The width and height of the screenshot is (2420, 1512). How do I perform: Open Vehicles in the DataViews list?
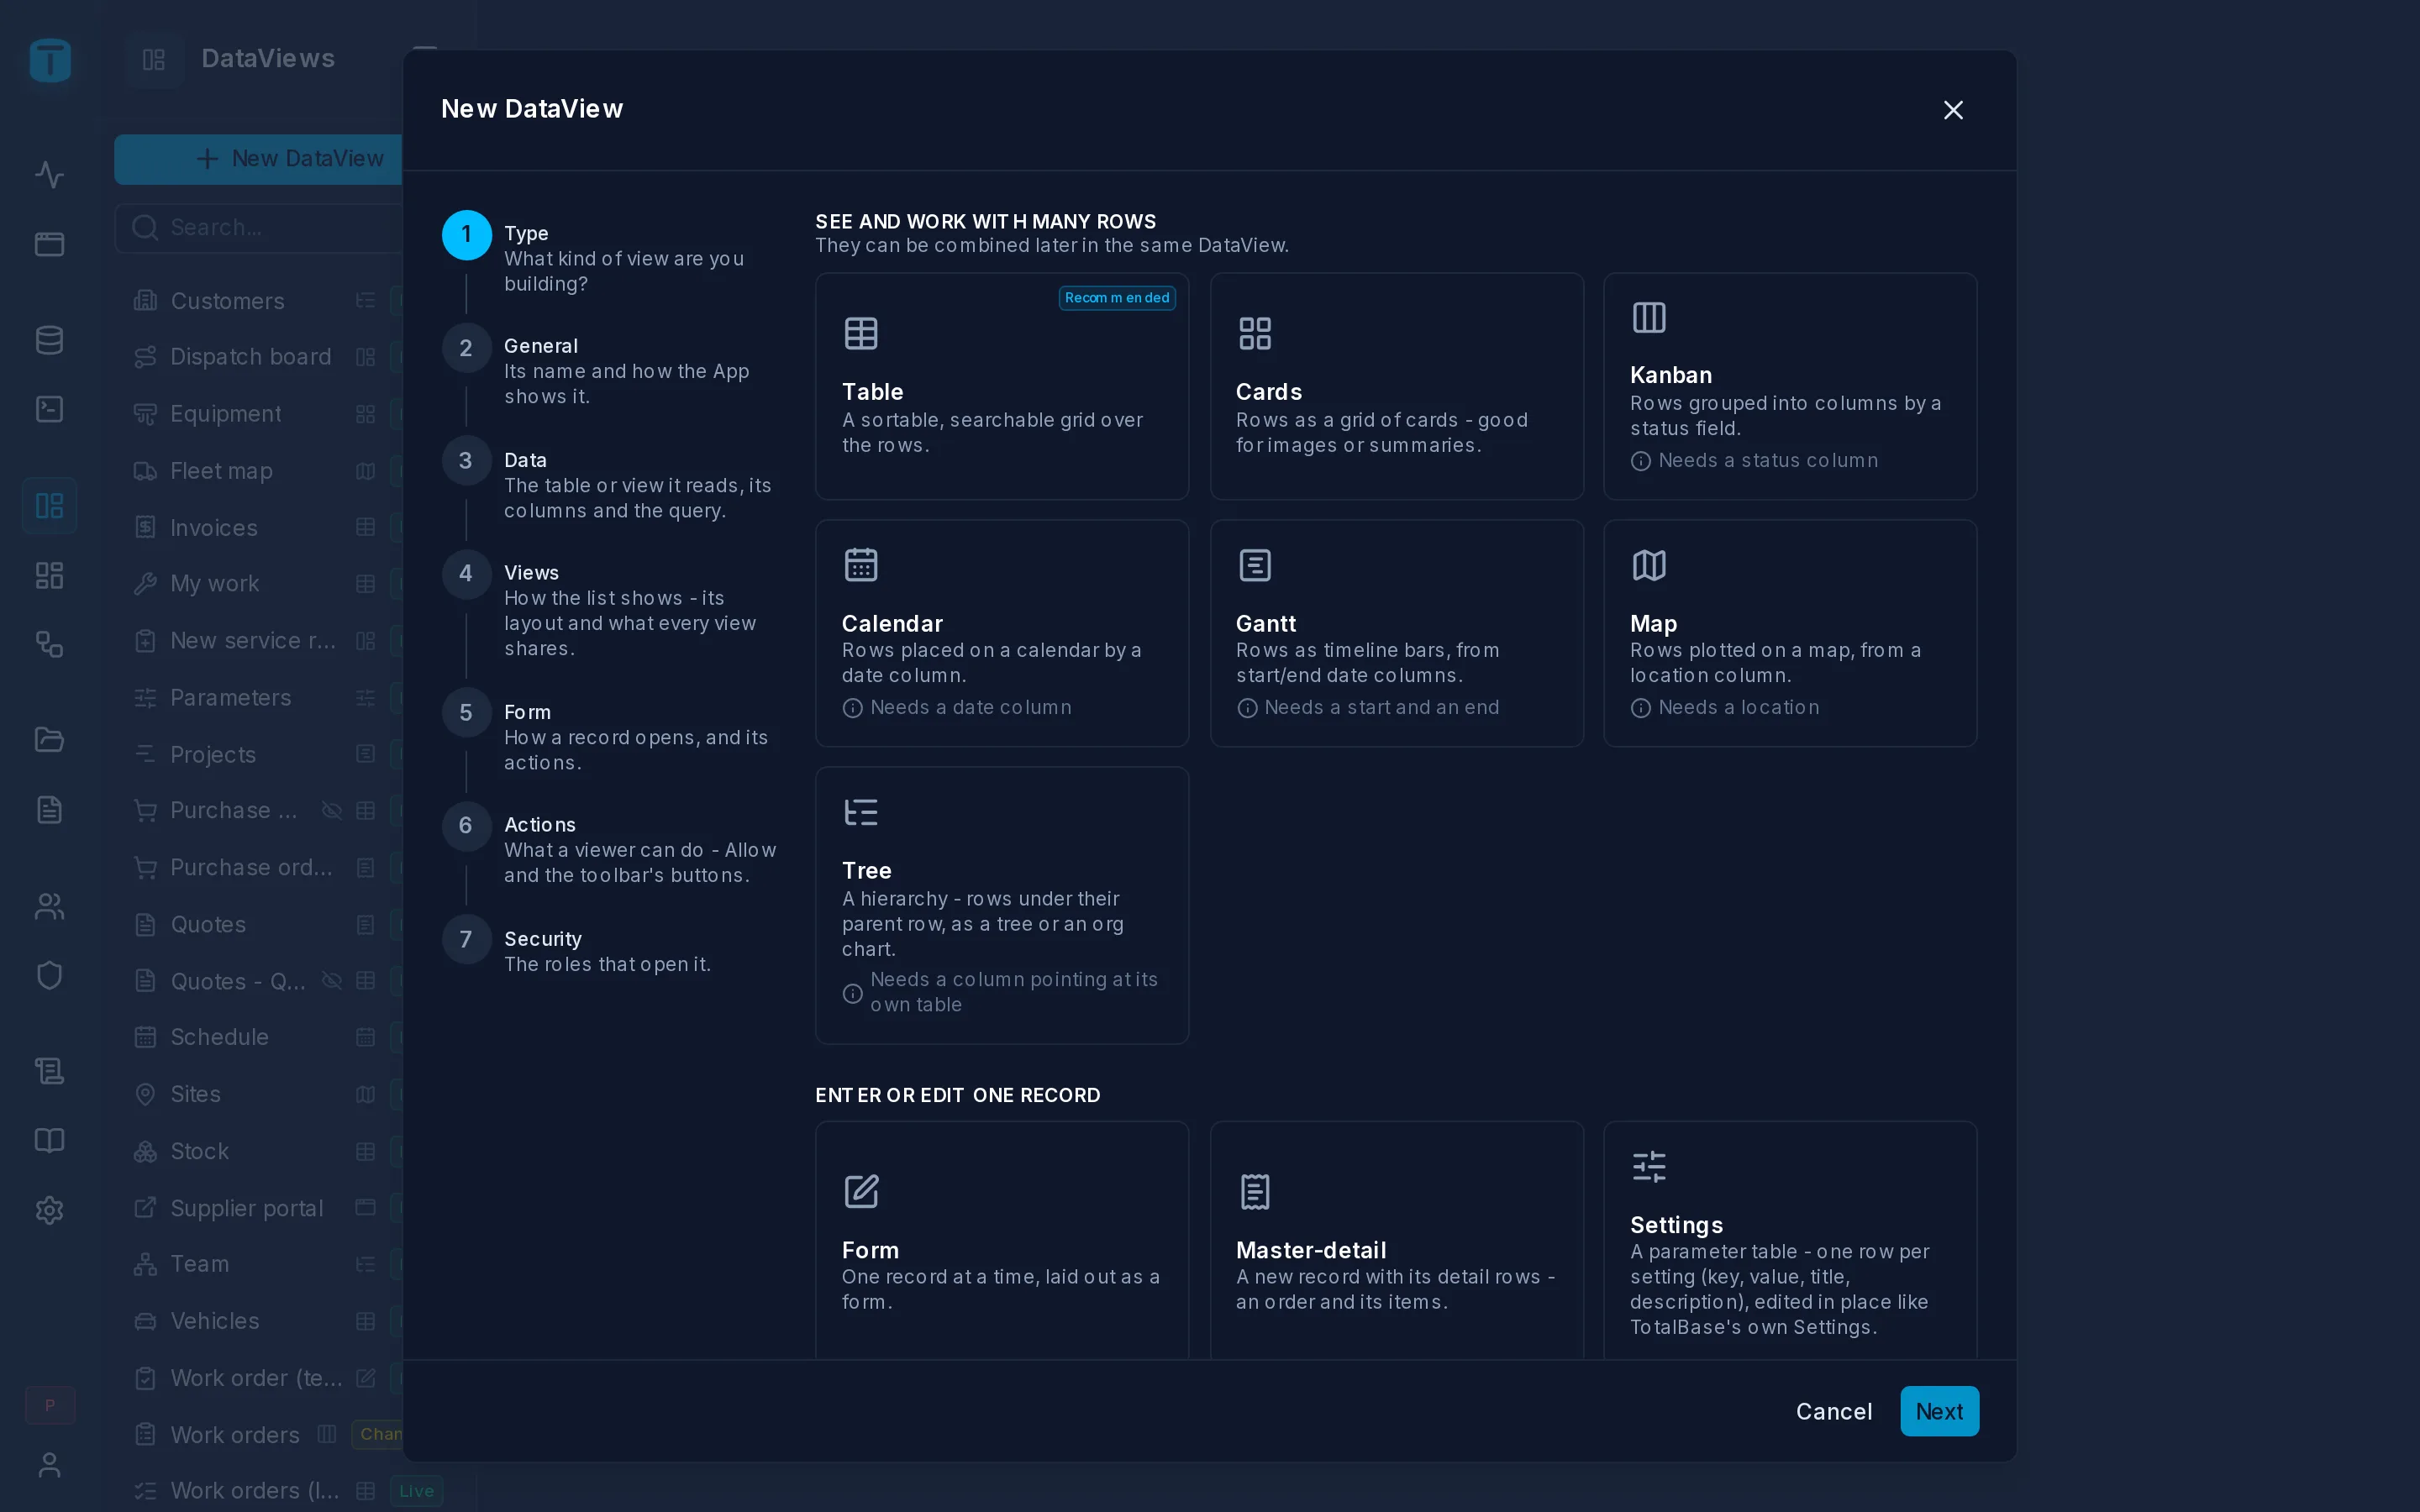click(x=259, y=1321)
